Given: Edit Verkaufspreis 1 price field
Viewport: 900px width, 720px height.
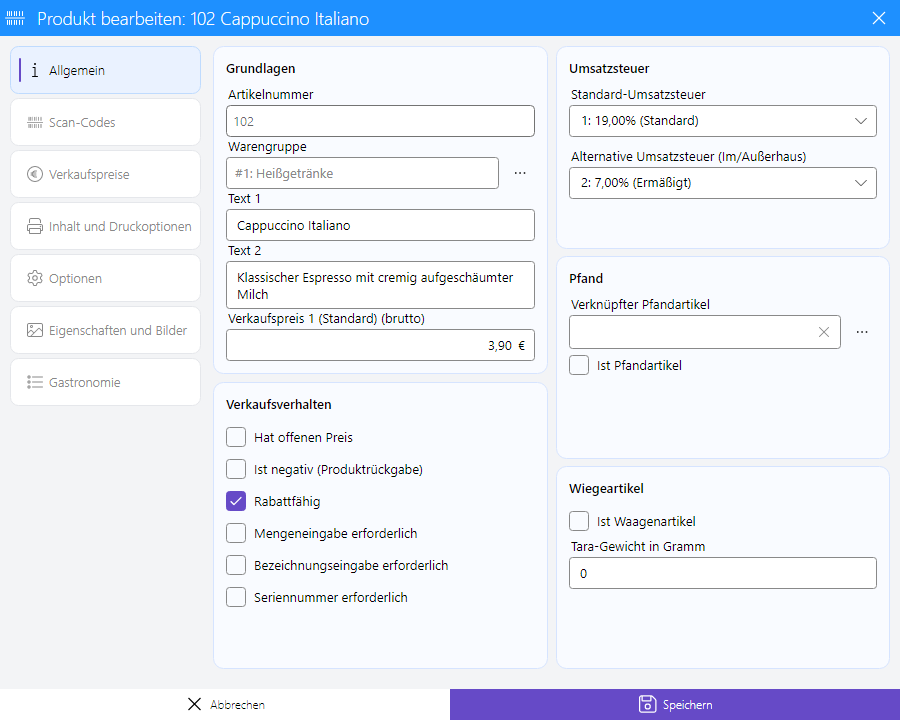Looking at the screenshot, I should pyautogui.click(x=381, y=345).
